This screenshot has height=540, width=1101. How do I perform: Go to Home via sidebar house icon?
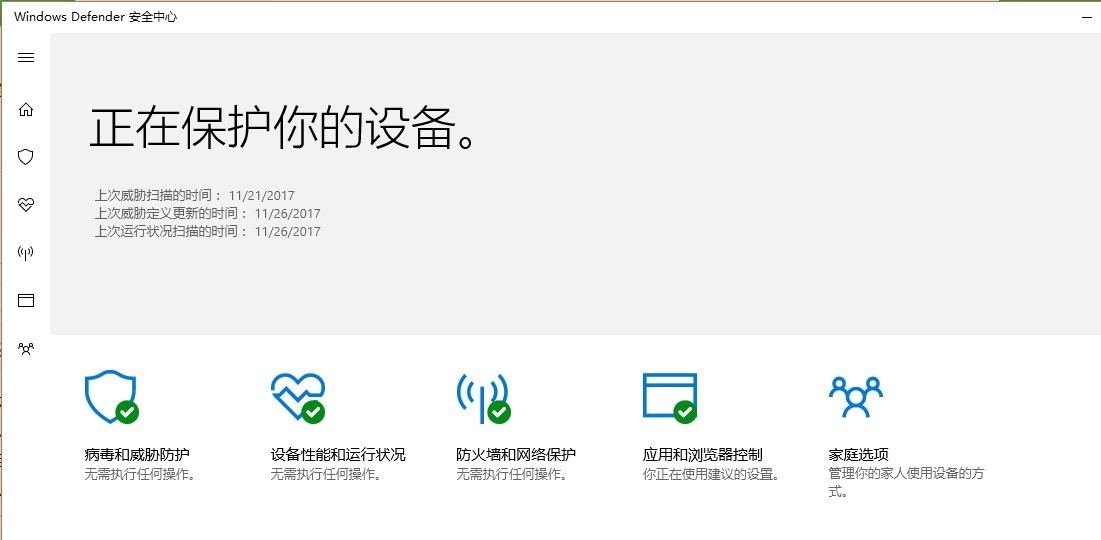26,110
